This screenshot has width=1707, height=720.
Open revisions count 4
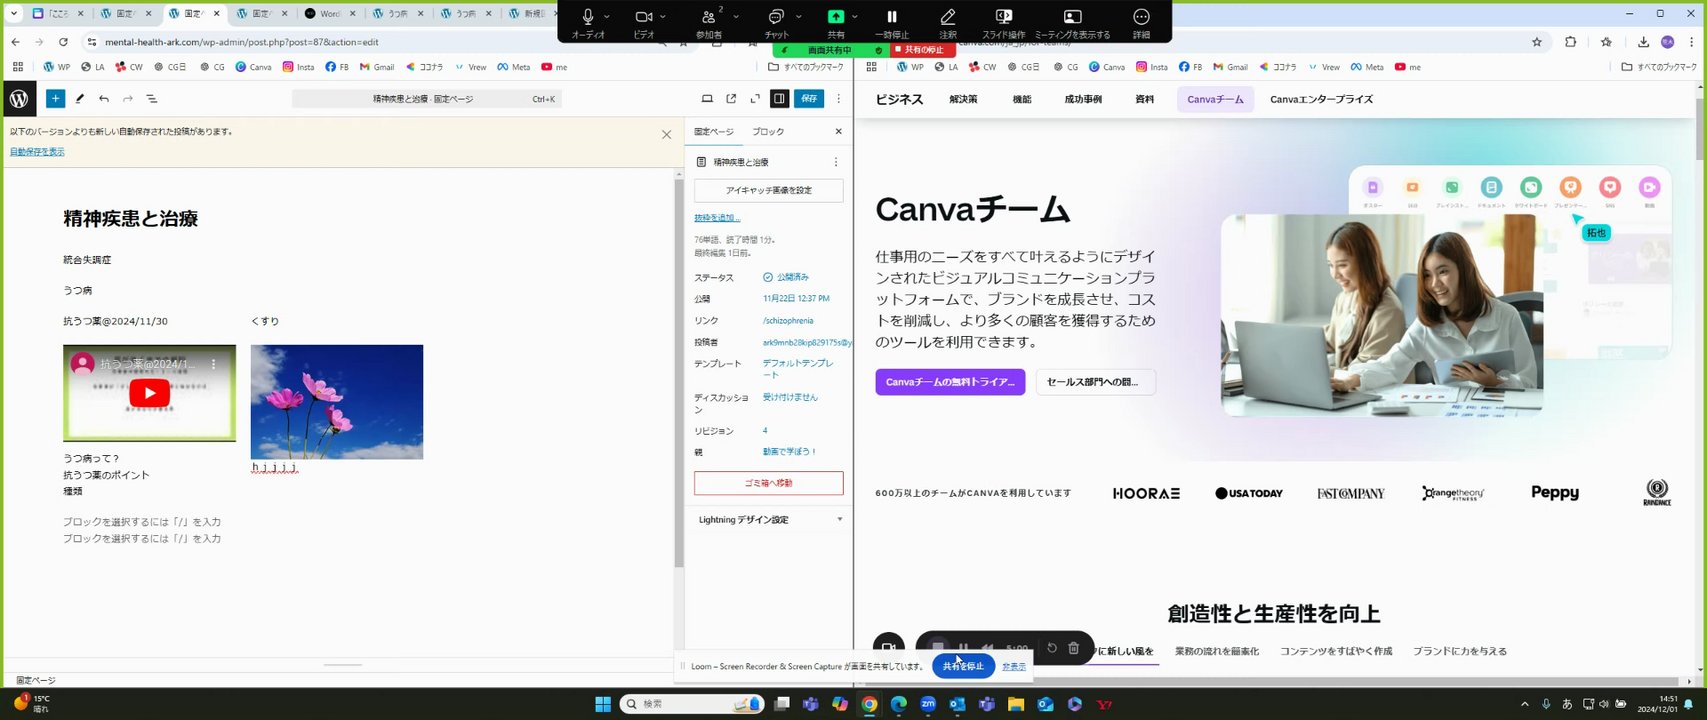(765, 431)
